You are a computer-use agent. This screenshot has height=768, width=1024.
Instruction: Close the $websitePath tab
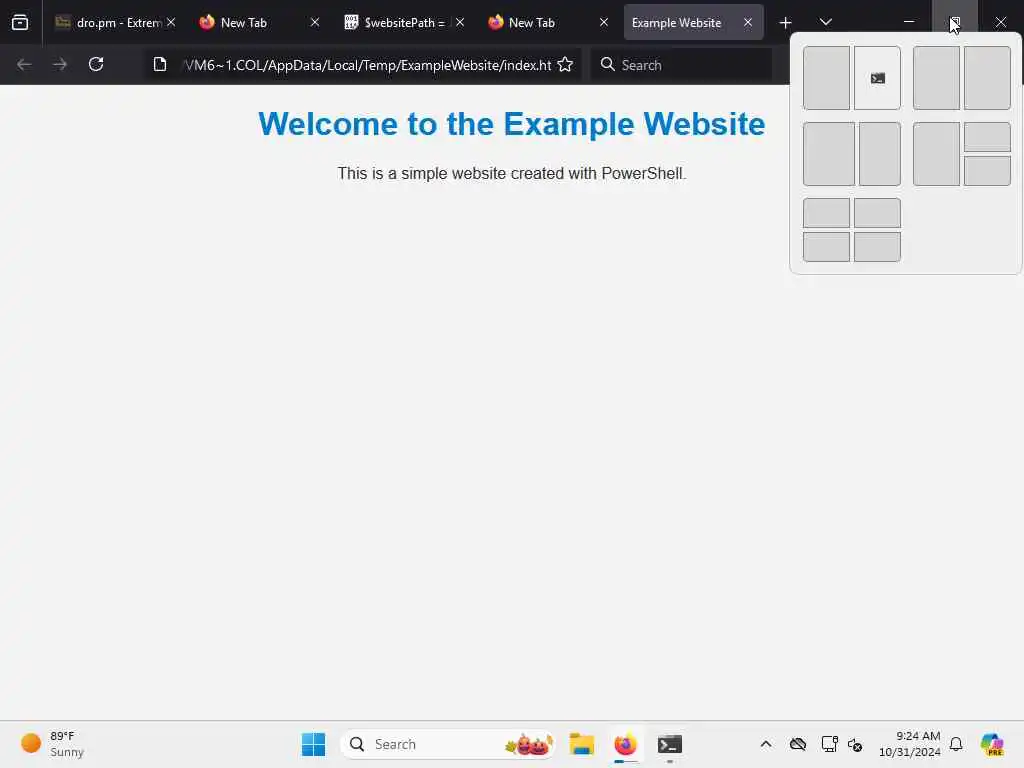coord(460,22)
